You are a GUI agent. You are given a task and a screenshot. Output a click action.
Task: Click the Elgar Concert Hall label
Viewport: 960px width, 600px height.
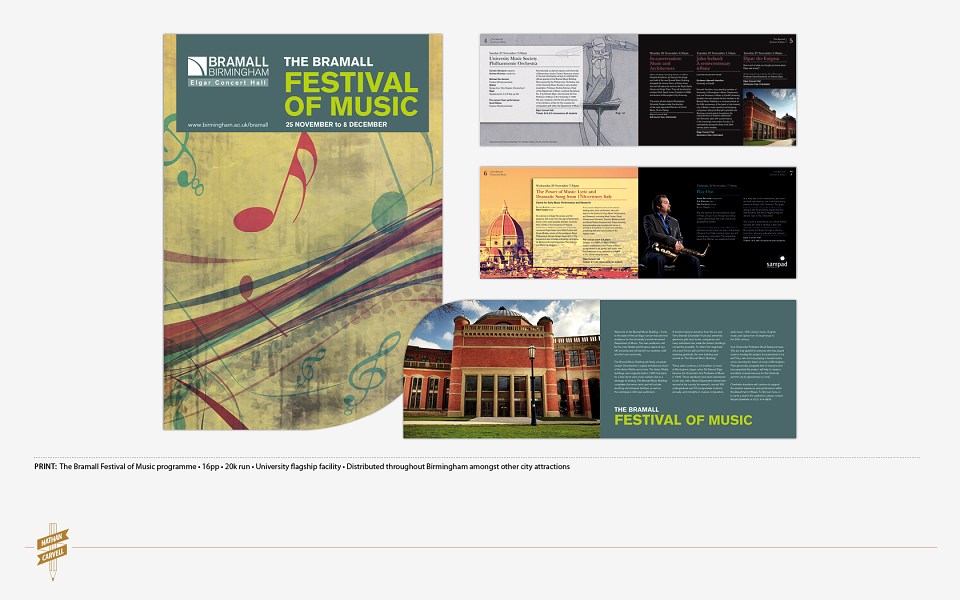coord(228,82)
